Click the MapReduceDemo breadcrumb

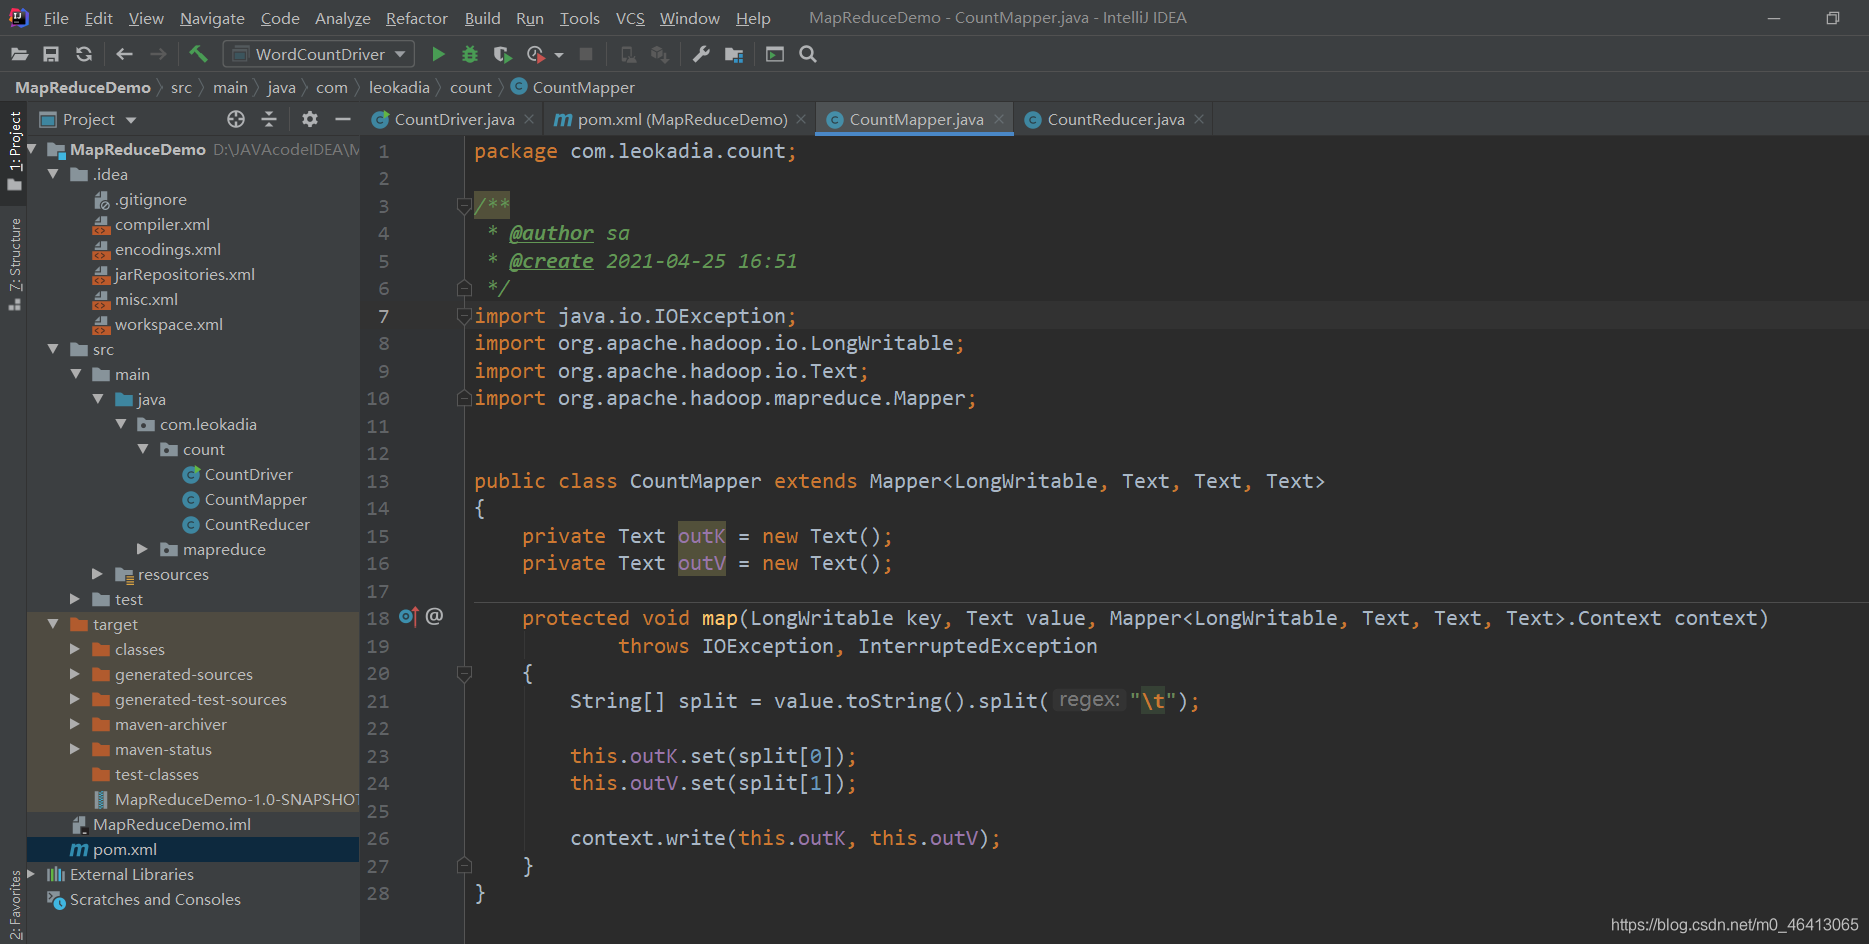(83, 88)
